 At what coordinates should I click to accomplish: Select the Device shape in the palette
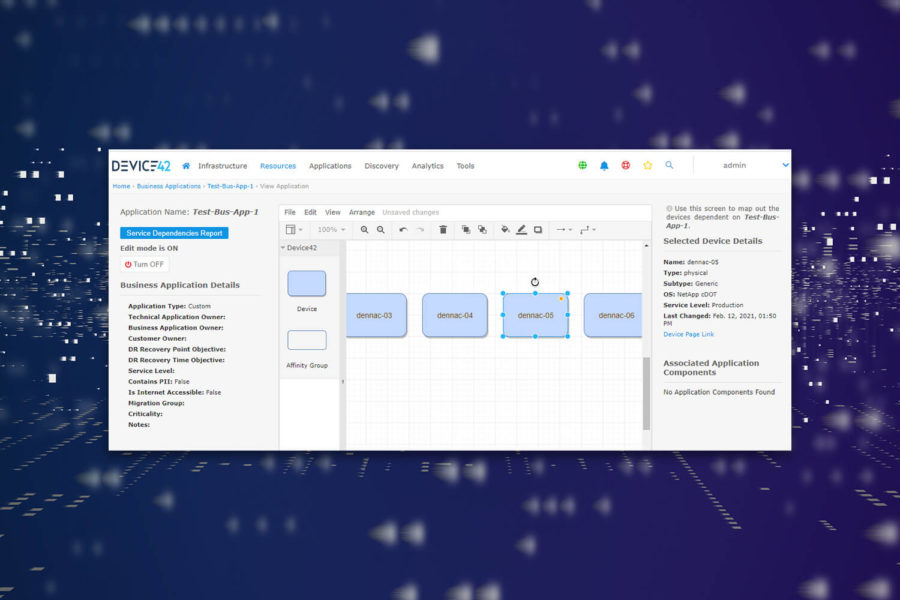(x=307, y=284)
